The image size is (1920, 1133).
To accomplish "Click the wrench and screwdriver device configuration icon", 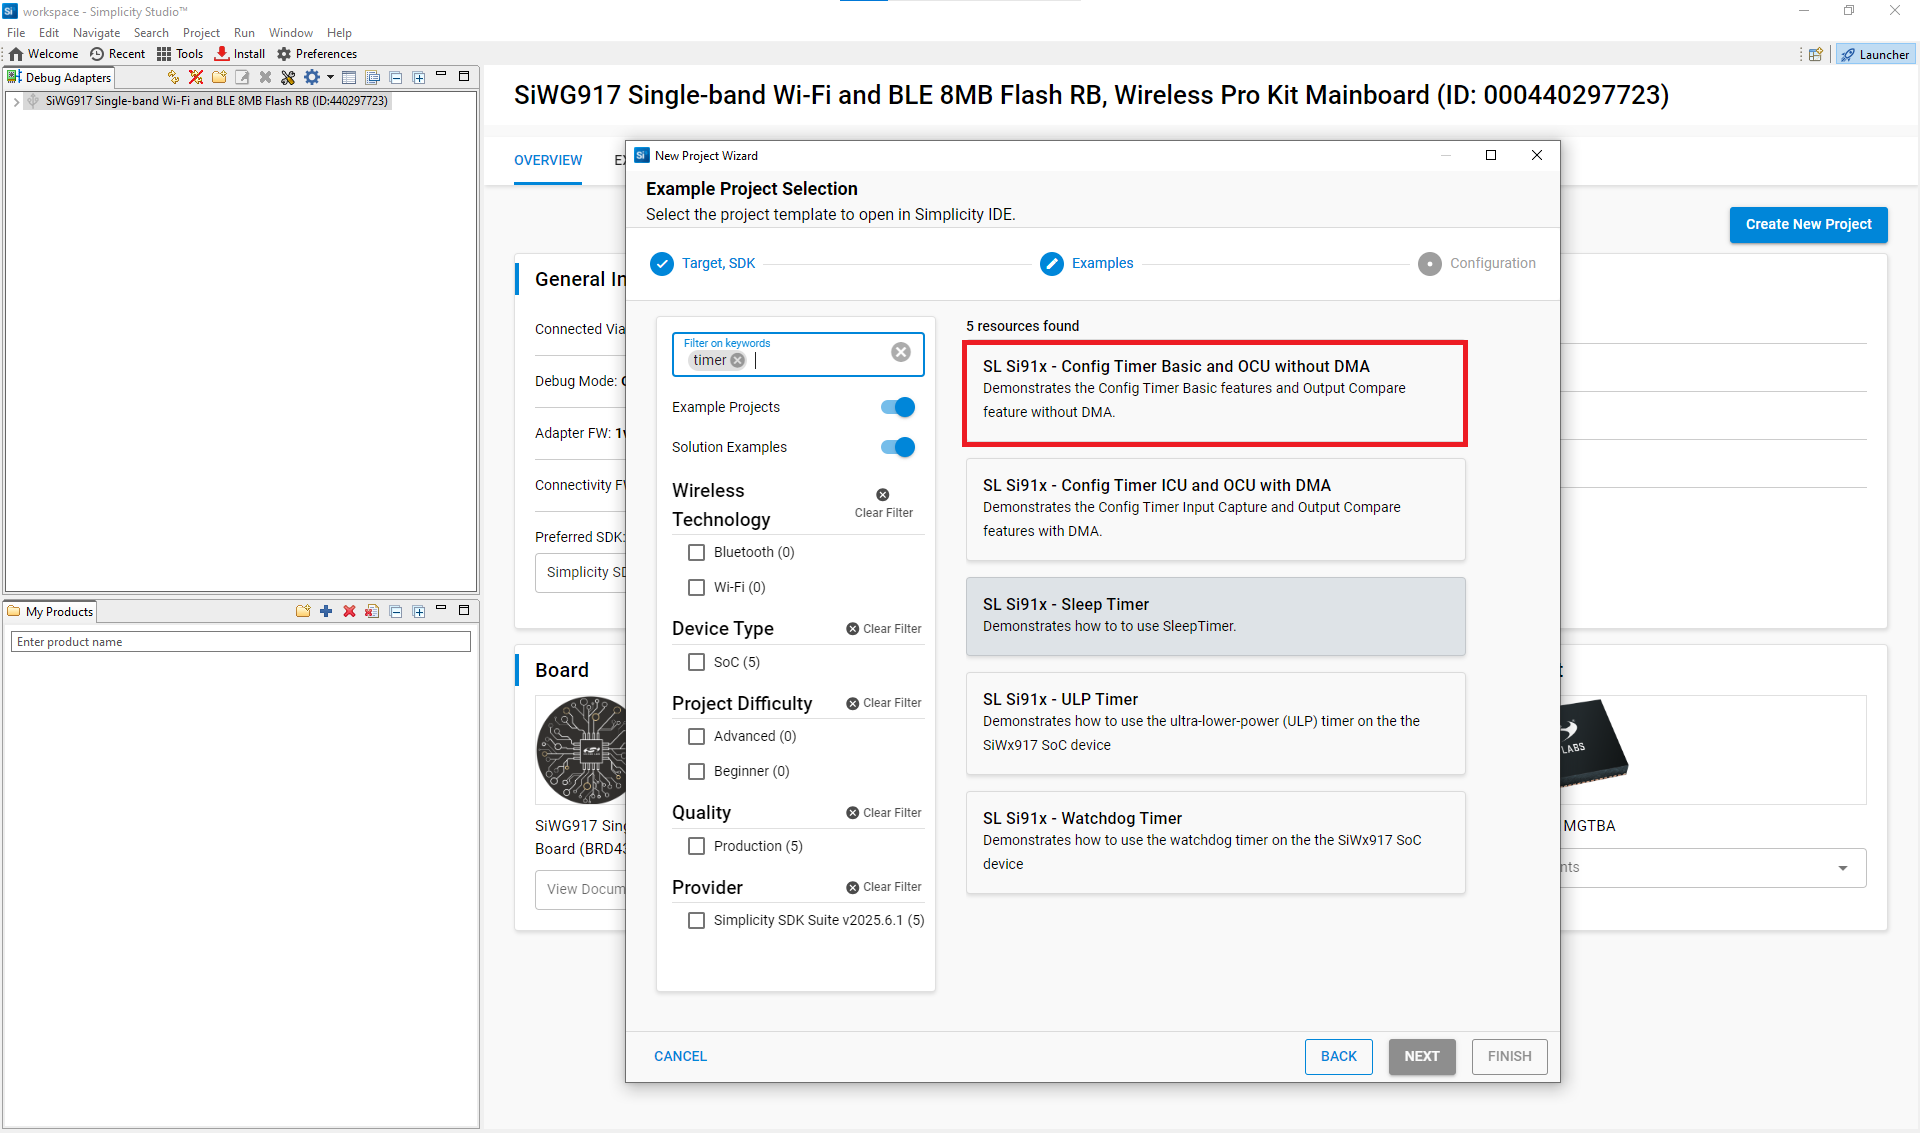I will (x=288, y=77).
